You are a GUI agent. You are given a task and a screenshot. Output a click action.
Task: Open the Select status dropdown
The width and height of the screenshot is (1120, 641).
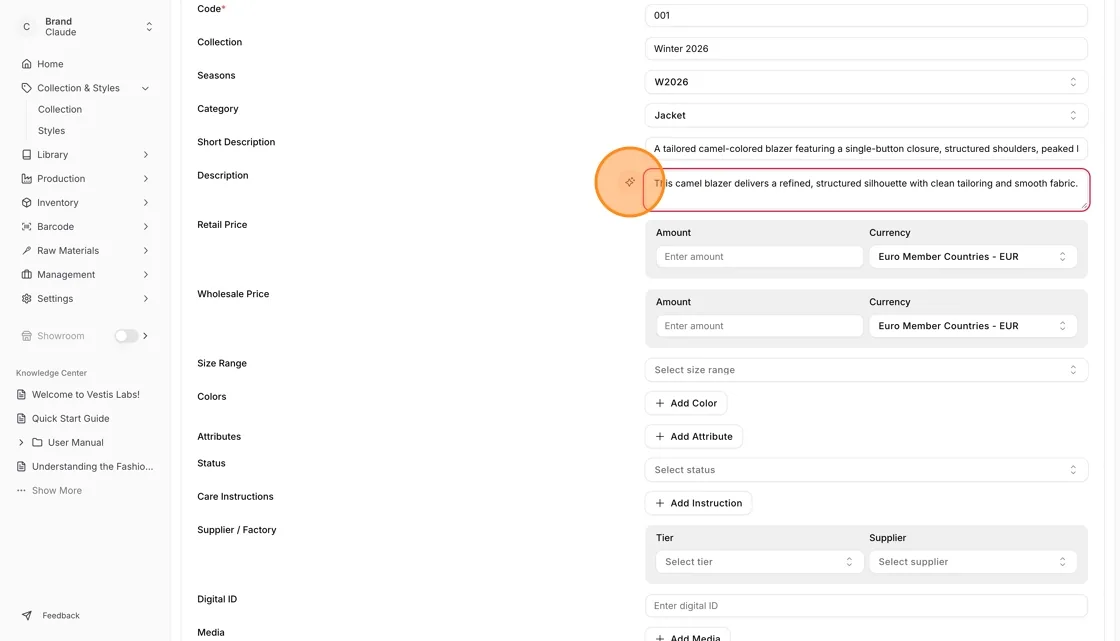pyautogui.click(x=866, y=469)
